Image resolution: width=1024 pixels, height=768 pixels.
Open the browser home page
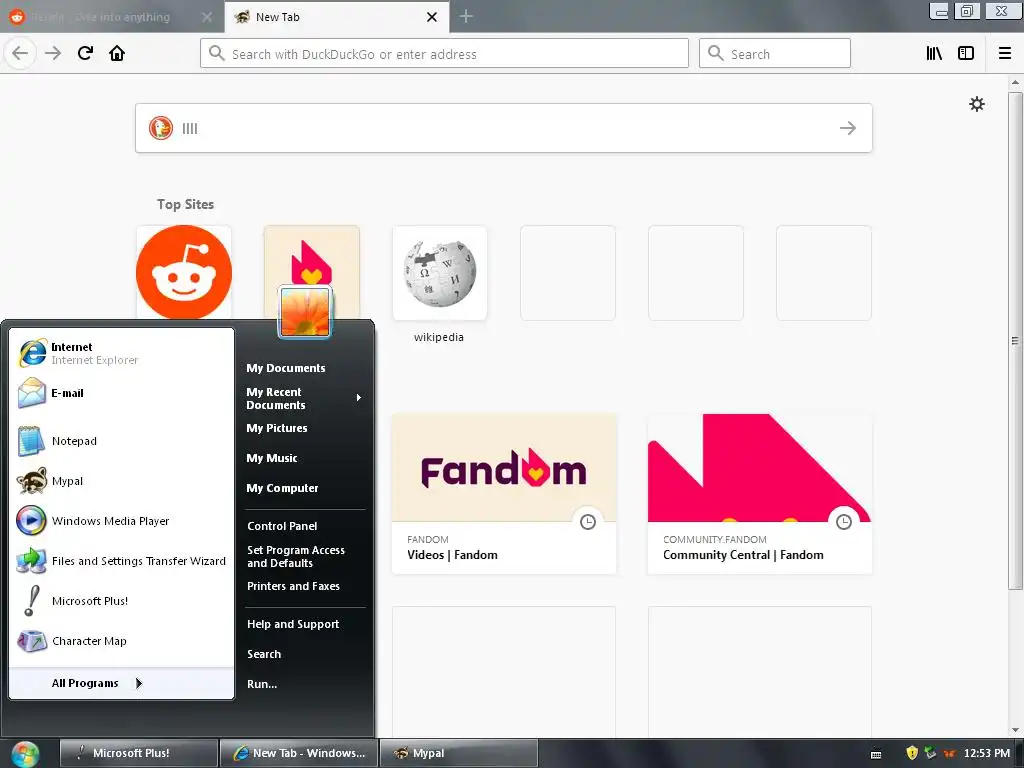pos(117,54)
